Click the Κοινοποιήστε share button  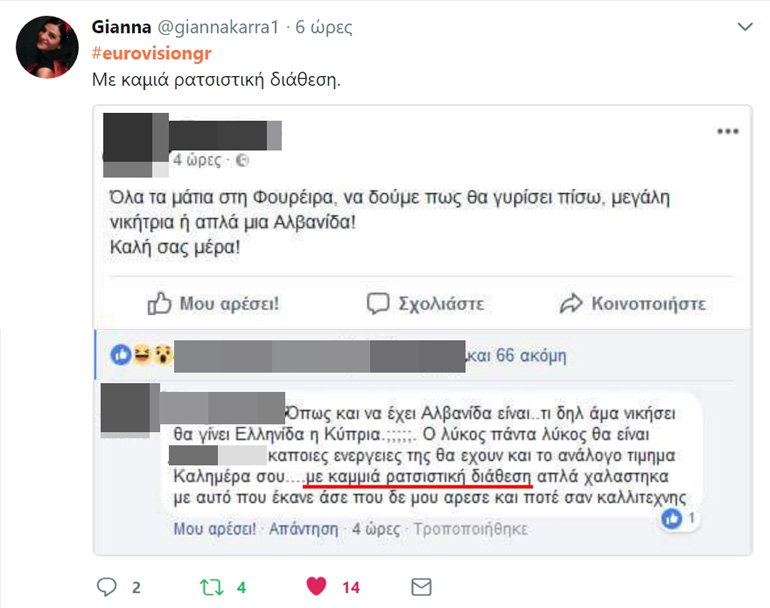(x=633, y=304)
